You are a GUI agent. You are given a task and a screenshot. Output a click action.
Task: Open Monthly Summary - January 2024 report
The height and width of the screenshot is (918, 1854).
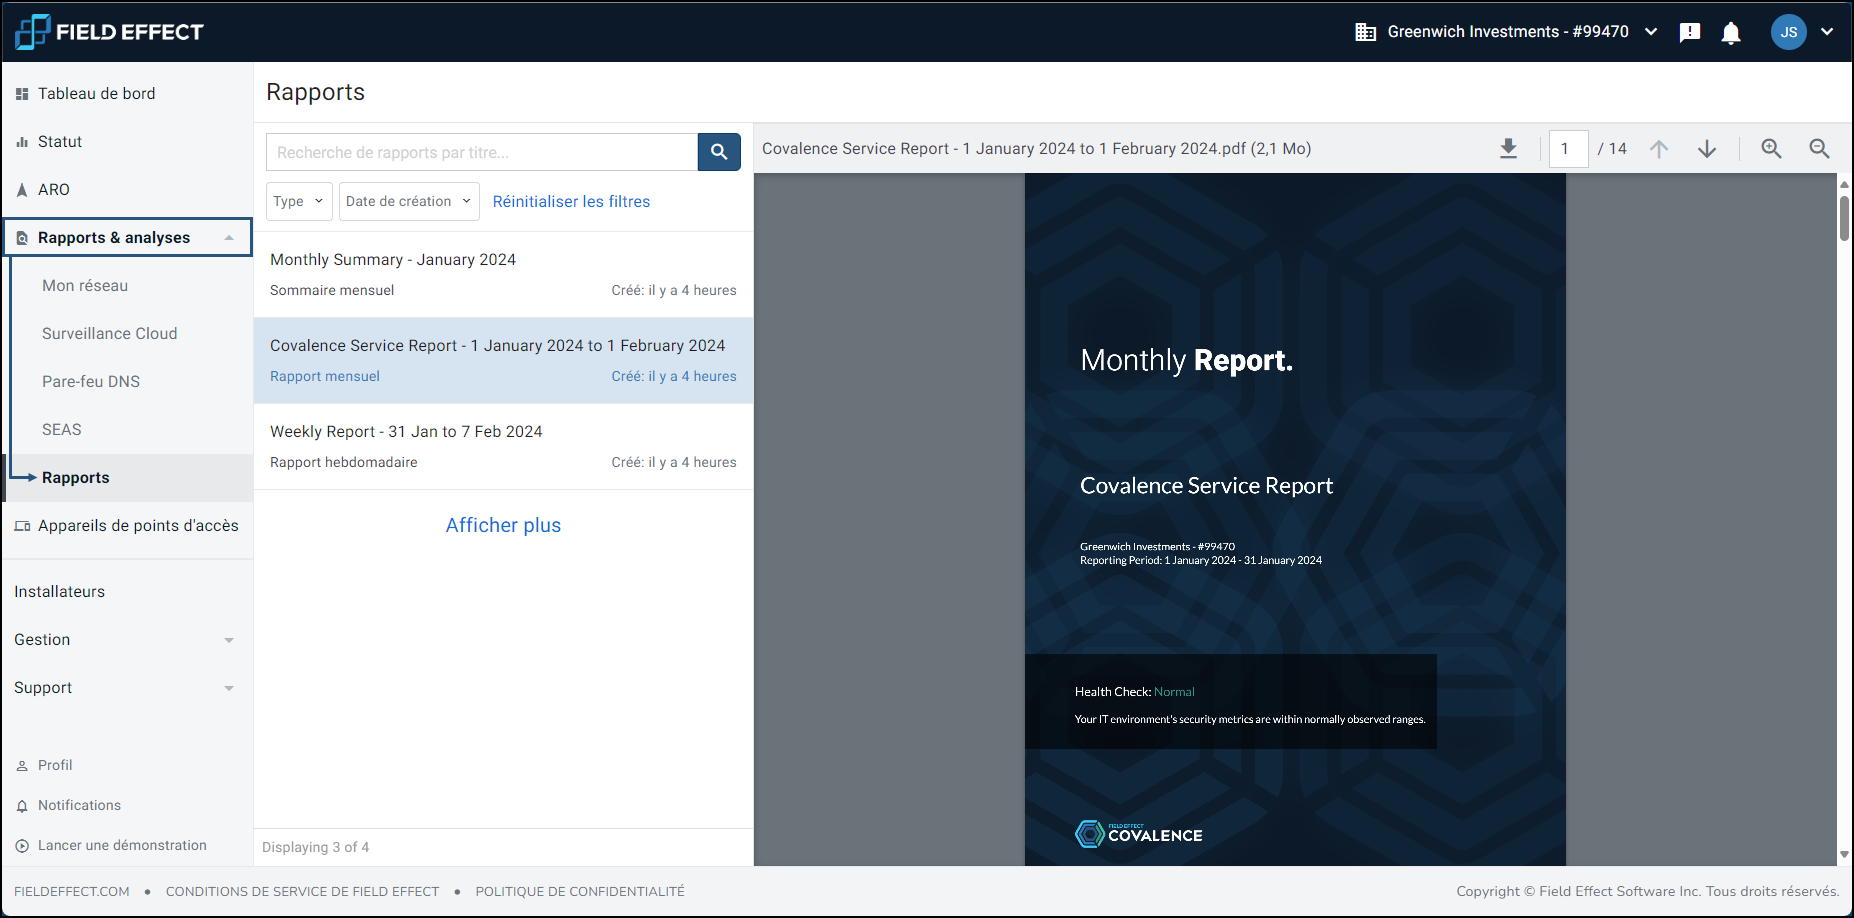pyautogui.click(x=503, y=275)
